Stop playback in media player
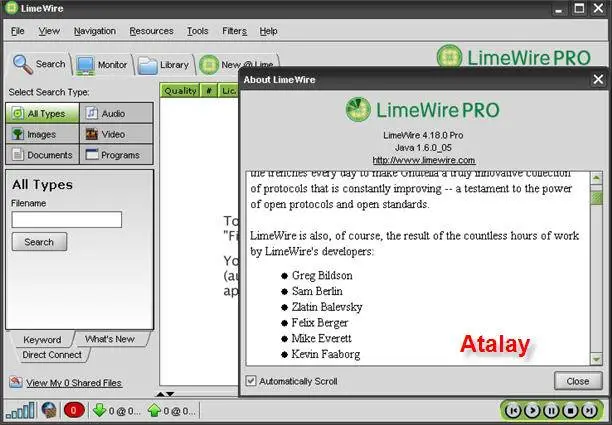 570,411
